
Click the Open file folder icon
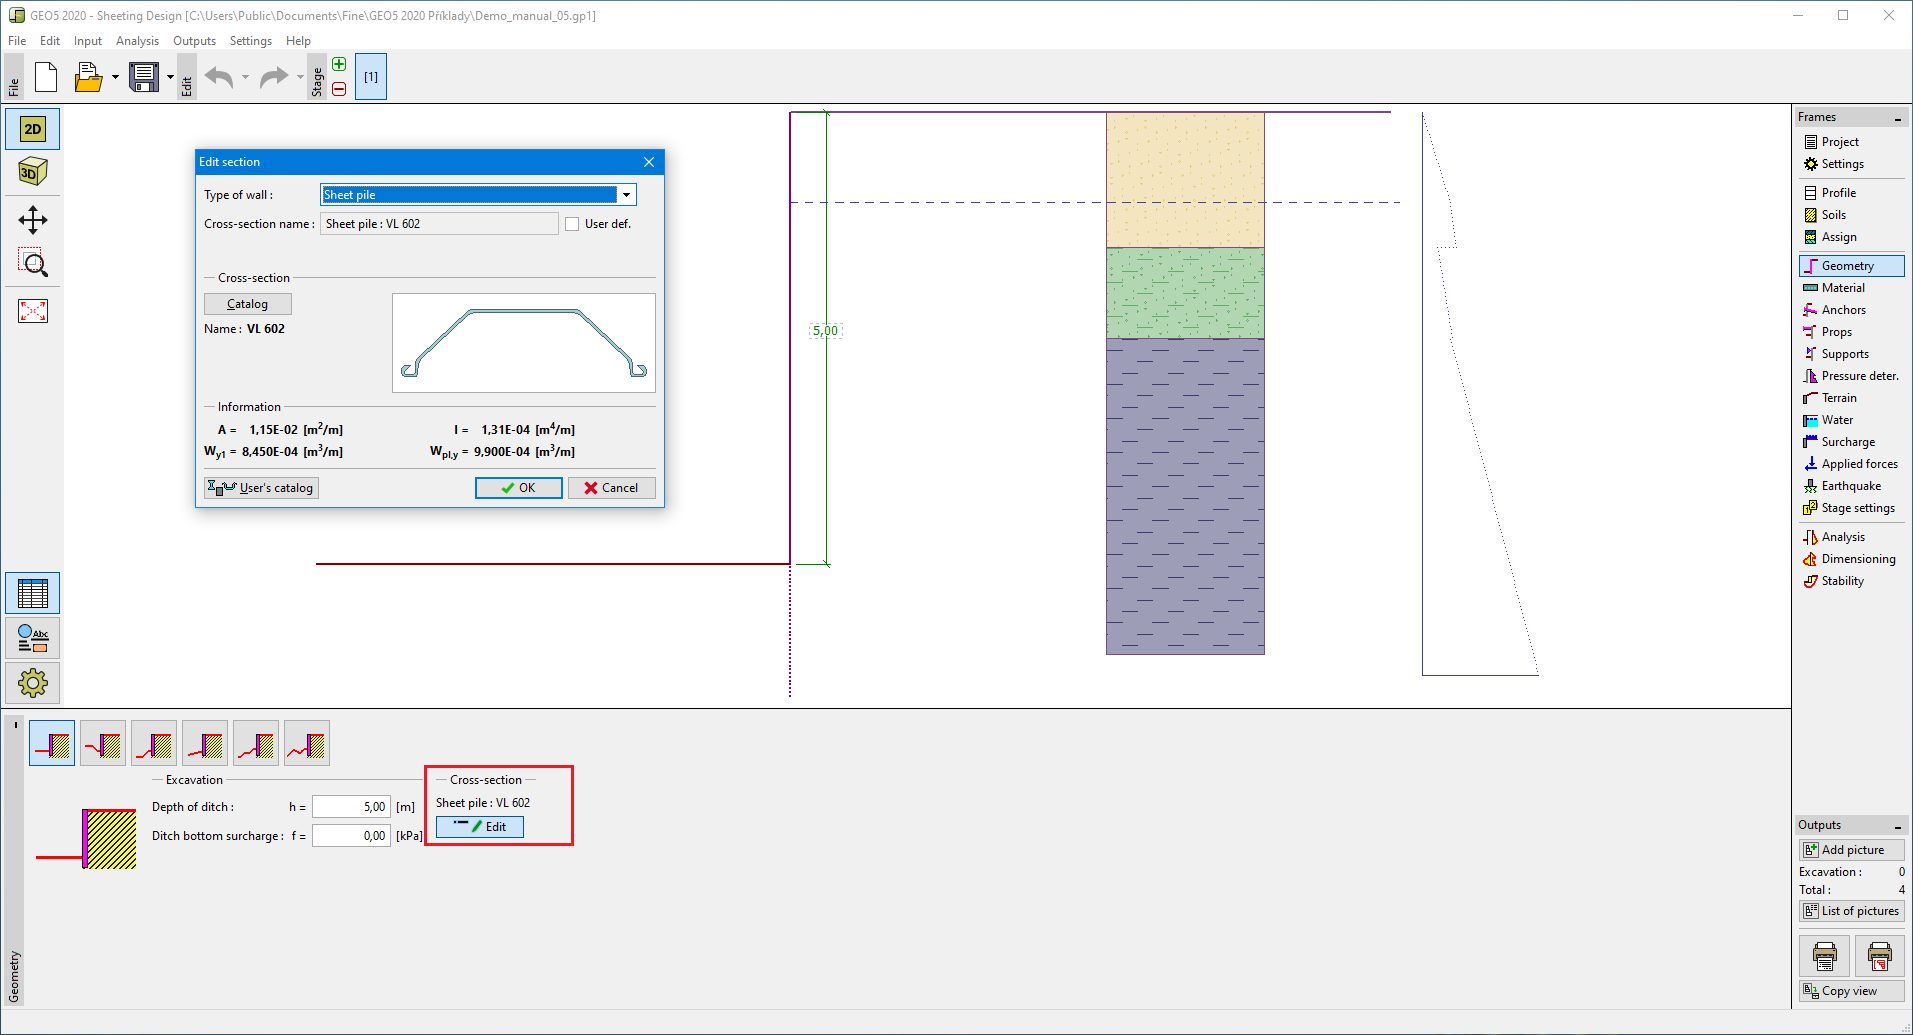[x=89, y=77]
